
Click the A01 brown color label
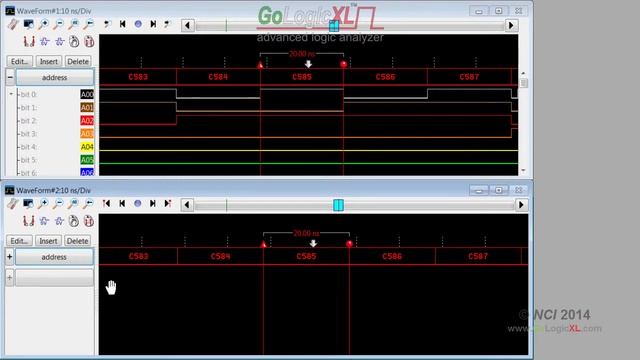pos(87,108)
